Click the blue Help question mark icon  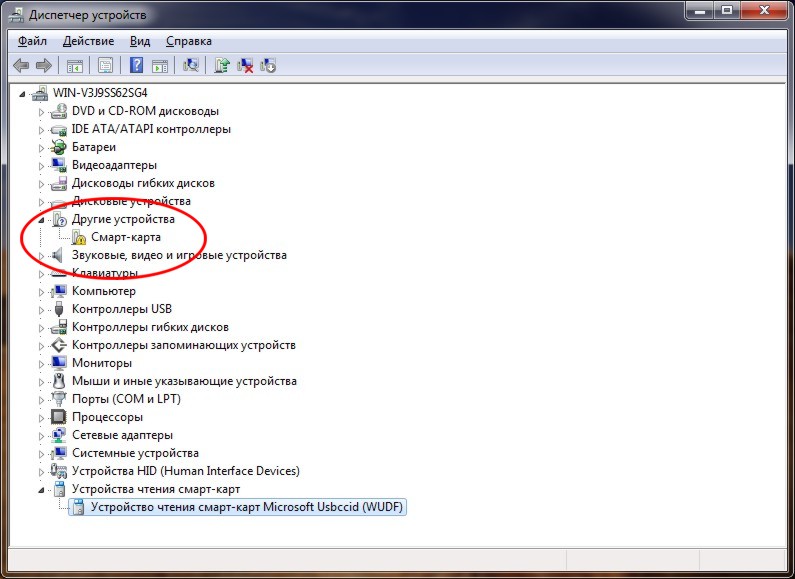[137, 66]
